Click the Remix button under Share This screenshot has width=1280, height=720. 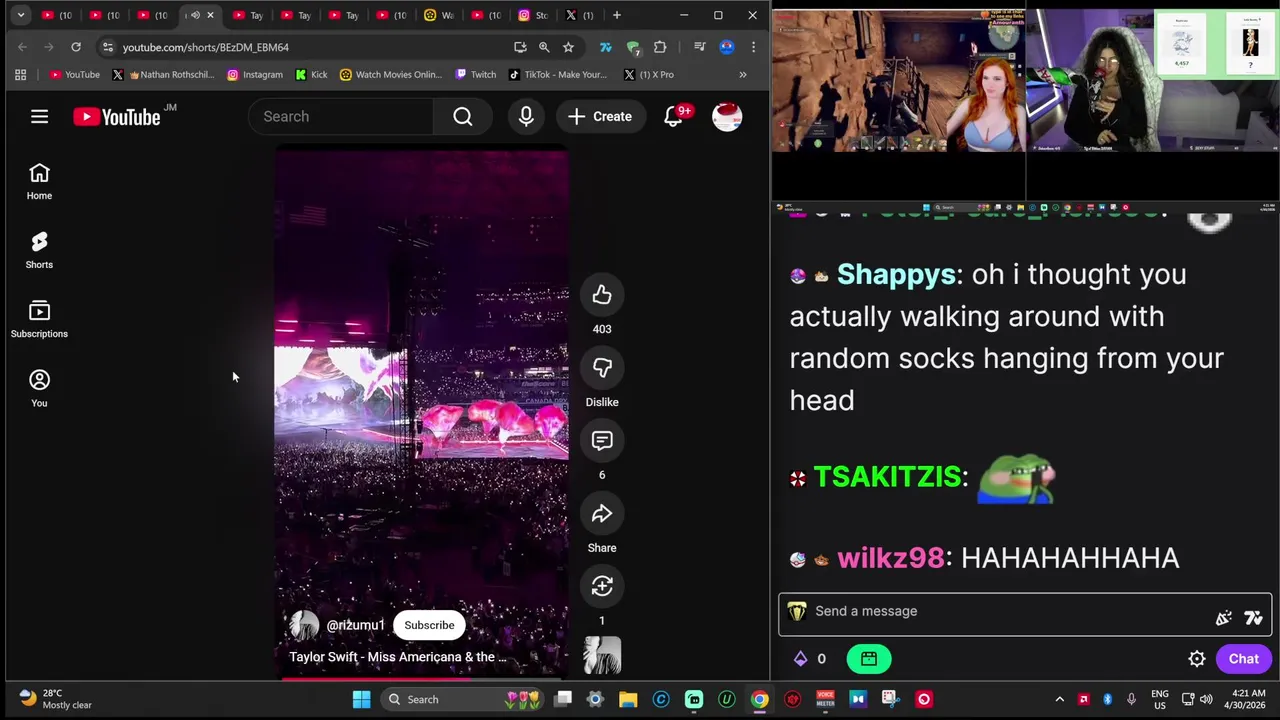click(x=602, y=587)
